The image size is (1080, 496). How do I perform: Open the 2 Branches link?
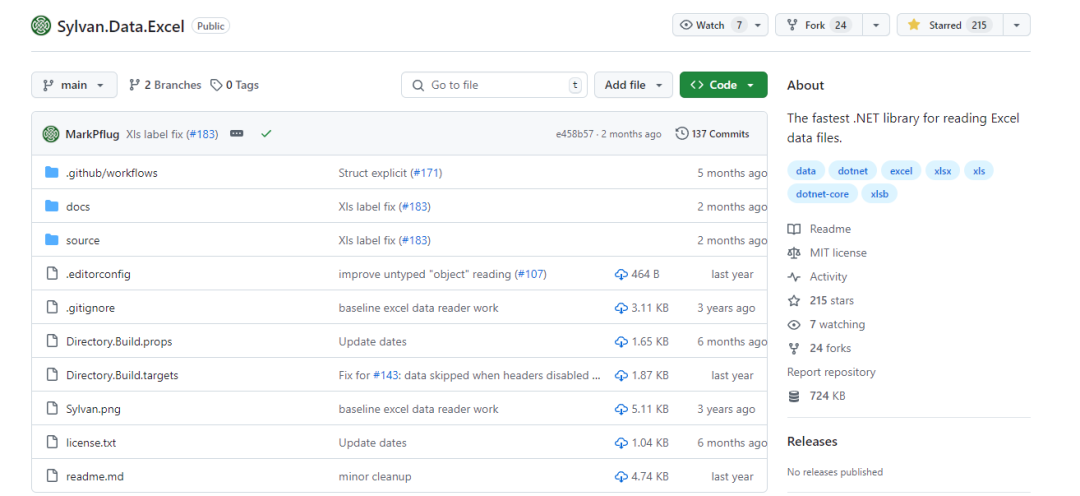click(x=165, y=85)
